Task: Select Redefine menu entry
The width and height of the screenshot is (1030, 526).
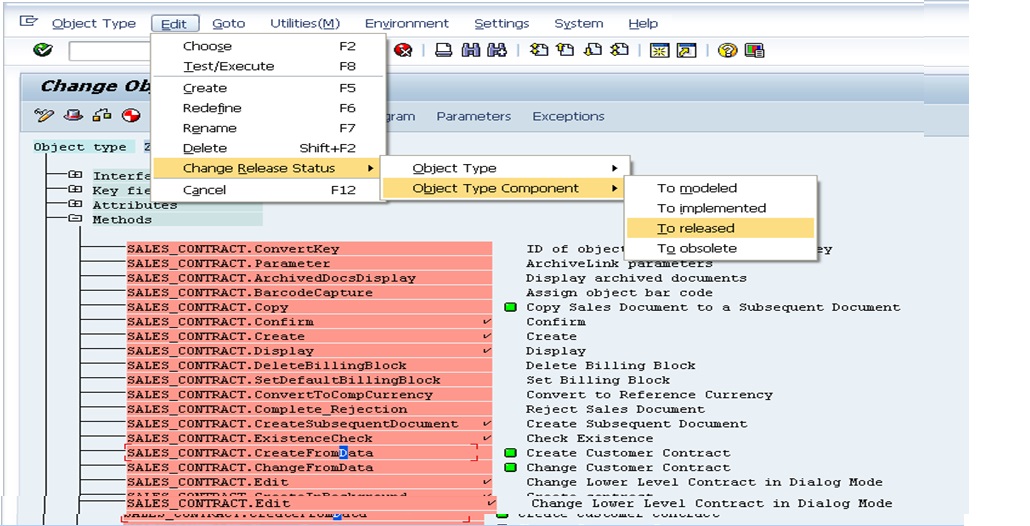Action: tap(269, 108)
